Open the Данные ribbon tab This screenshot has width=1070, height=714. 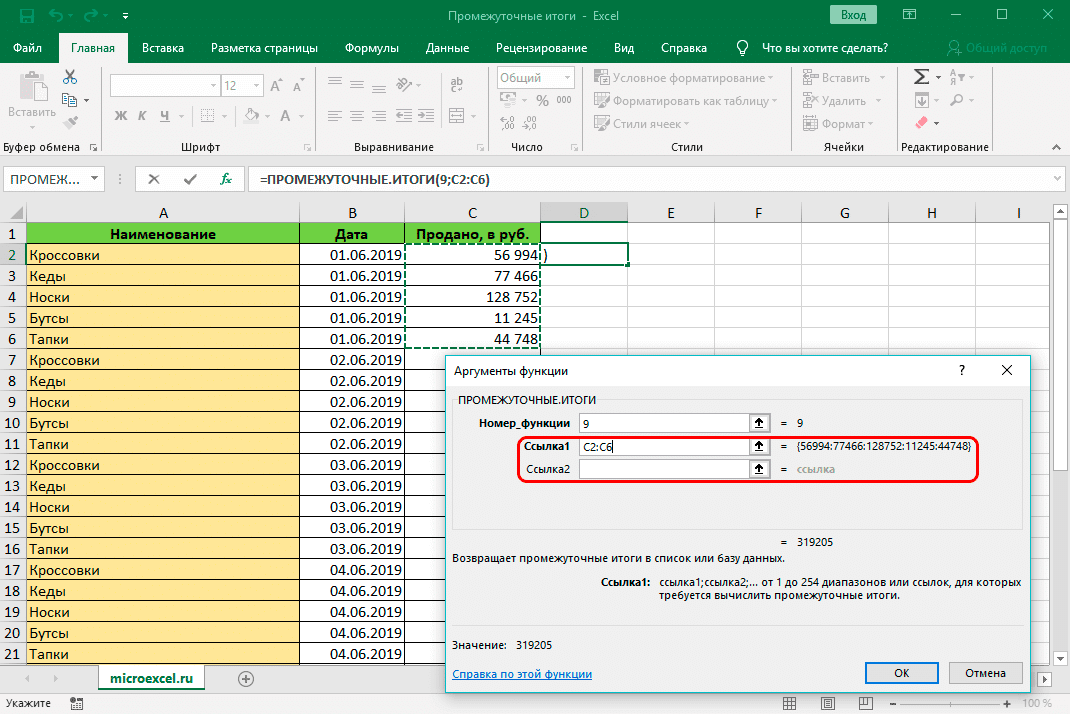[447, 48]
